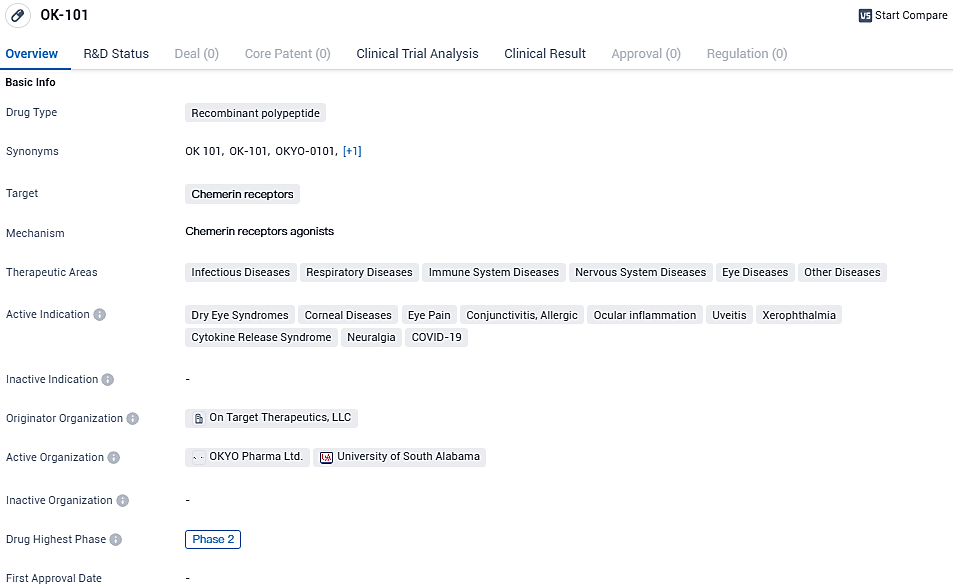The height and width of the screenshot is (587, 953).
Task: Expand the [+1] synonyms link
Action: (x=352, y=151)
